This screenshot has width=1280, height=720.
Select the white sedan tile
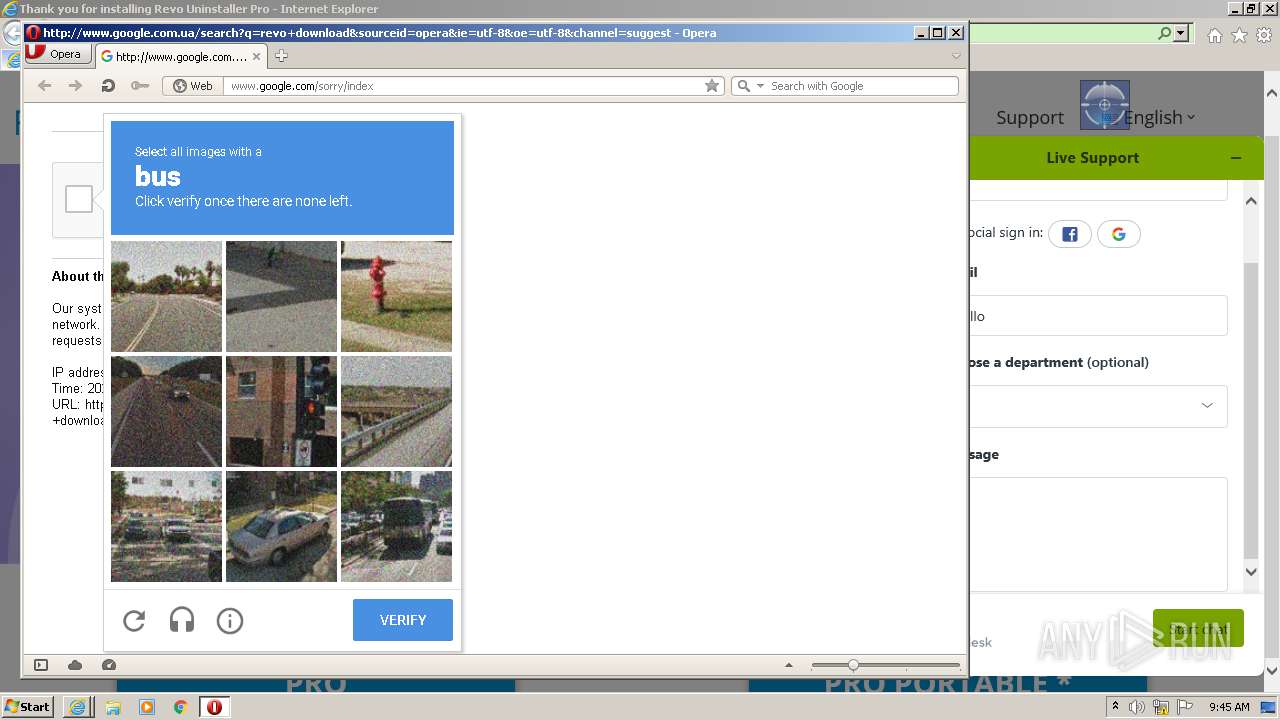point(281,526)
